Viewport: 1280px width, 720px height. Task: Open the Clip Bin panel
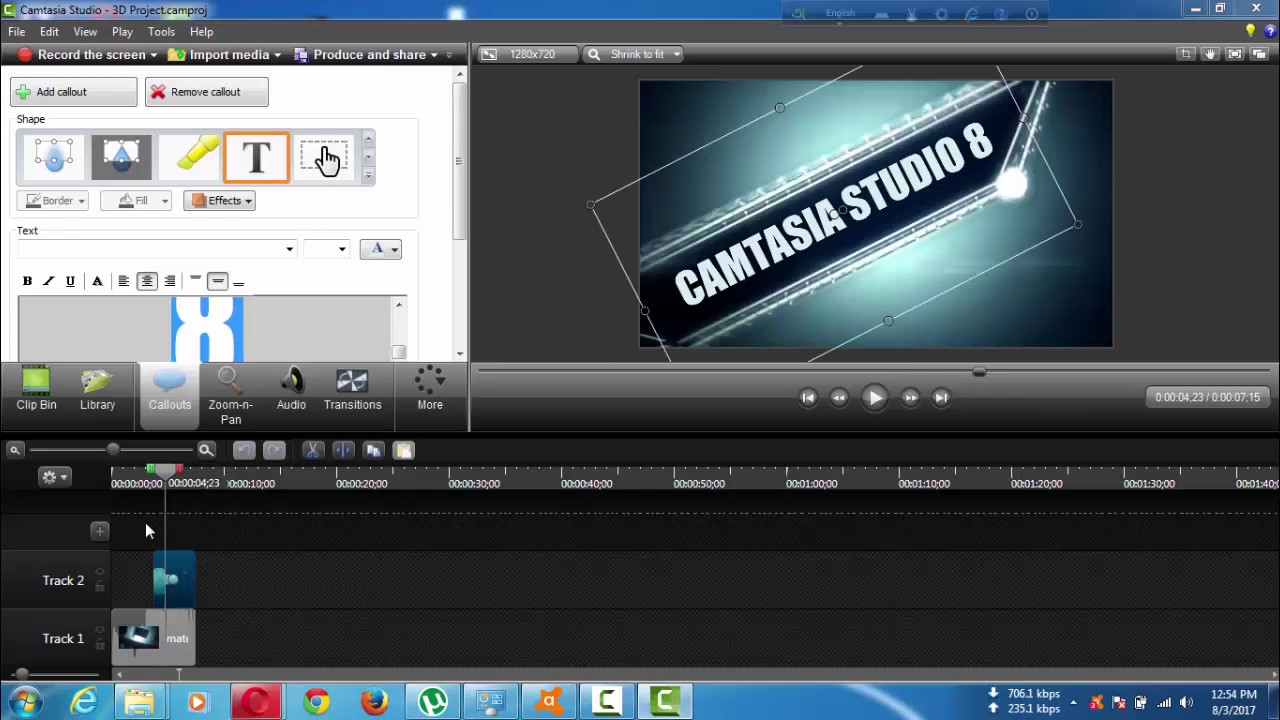coord(36,390)
